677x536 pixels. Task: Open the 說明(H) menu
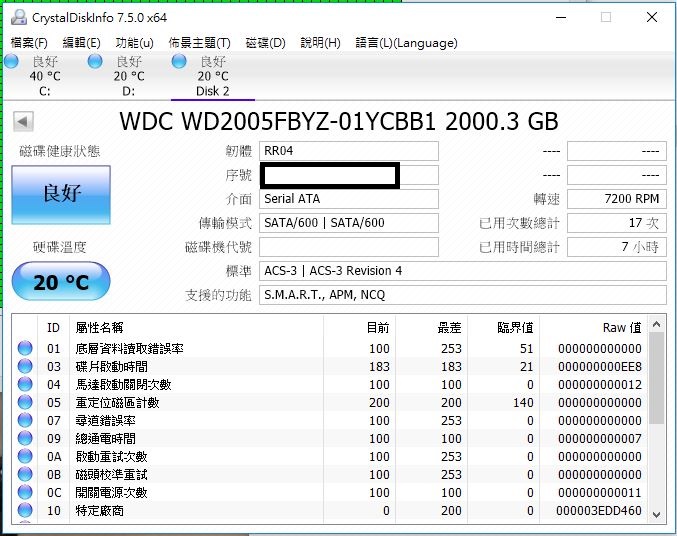[320, 43]
